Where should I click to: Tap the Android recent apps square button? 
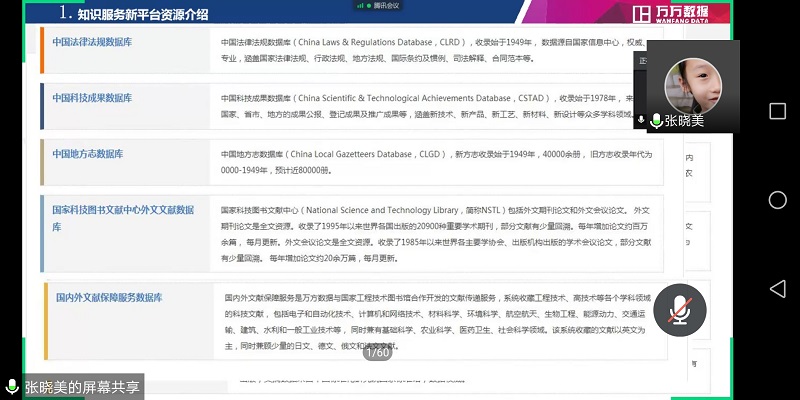tap(777, 111)
